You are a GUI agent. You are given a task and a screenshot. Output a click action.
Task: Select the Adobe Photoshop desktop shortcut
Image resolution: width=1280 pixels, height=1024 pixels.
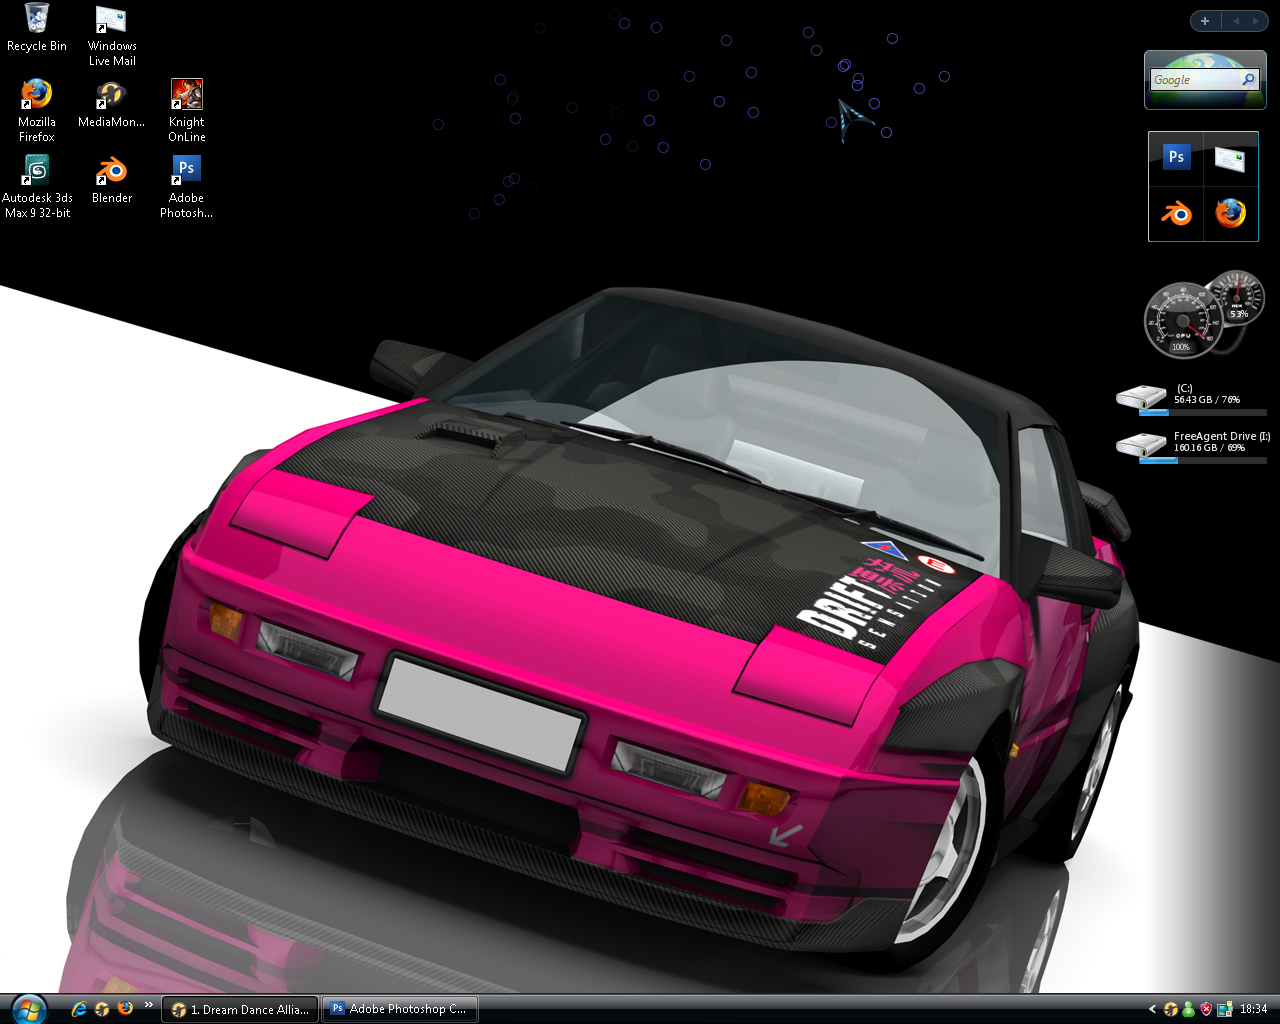tap(187, 186)
